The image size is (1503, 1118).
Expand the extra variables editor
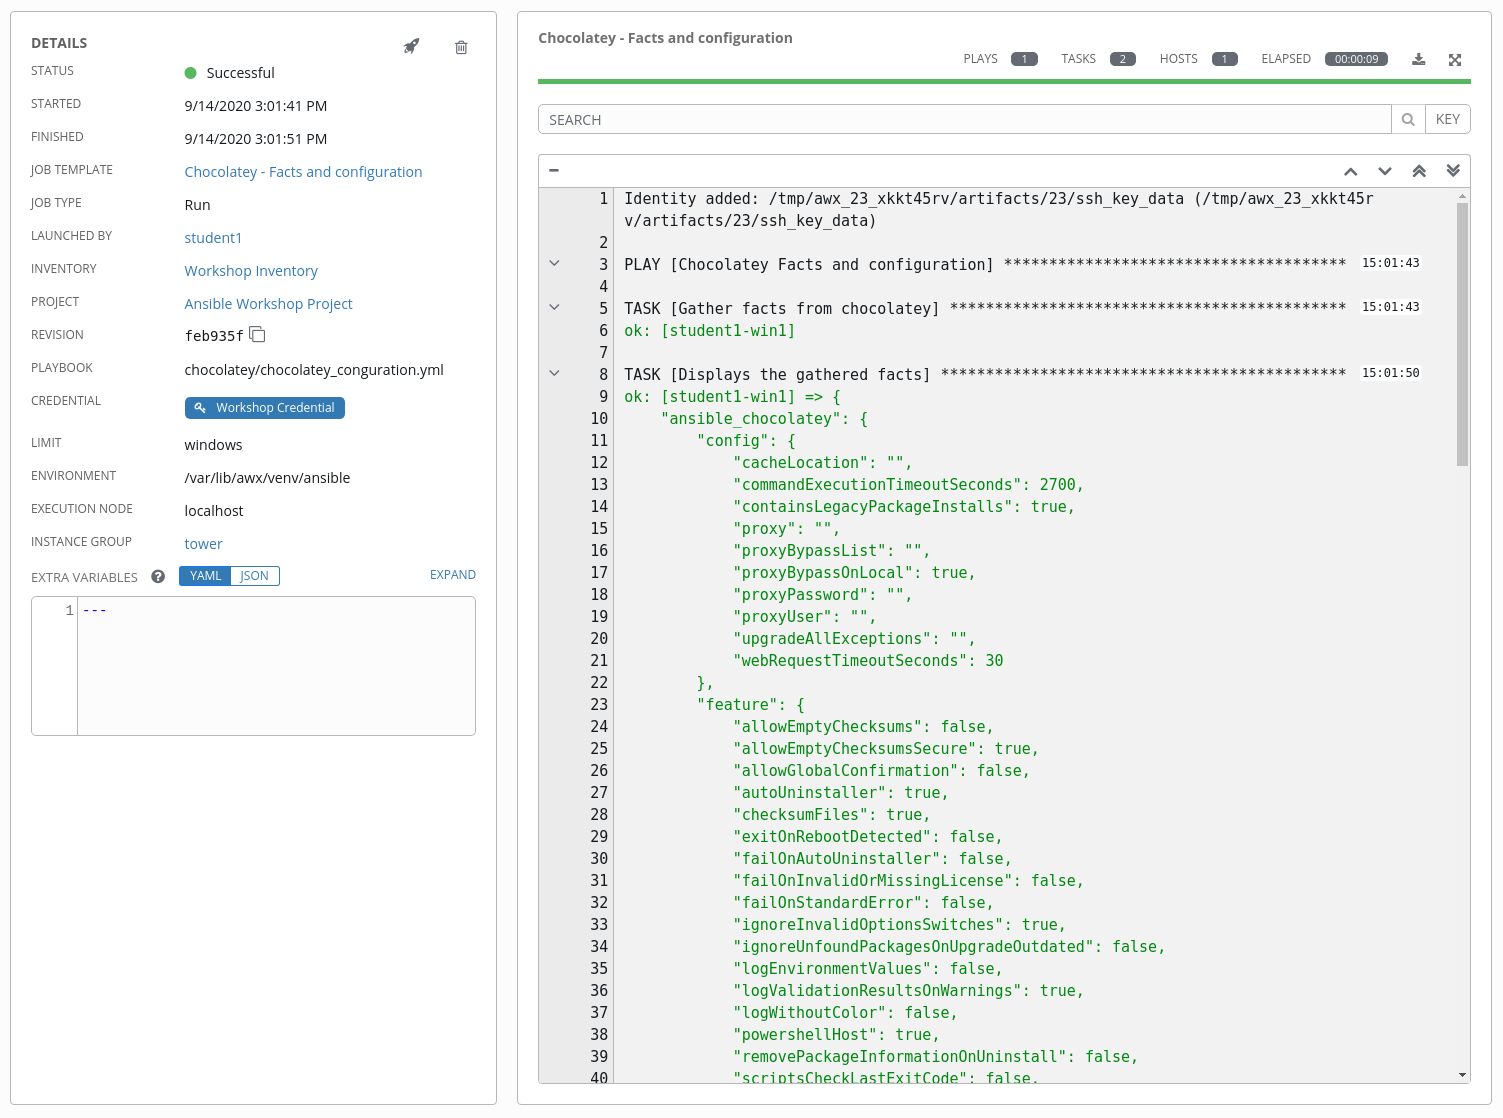coord(453,575)
